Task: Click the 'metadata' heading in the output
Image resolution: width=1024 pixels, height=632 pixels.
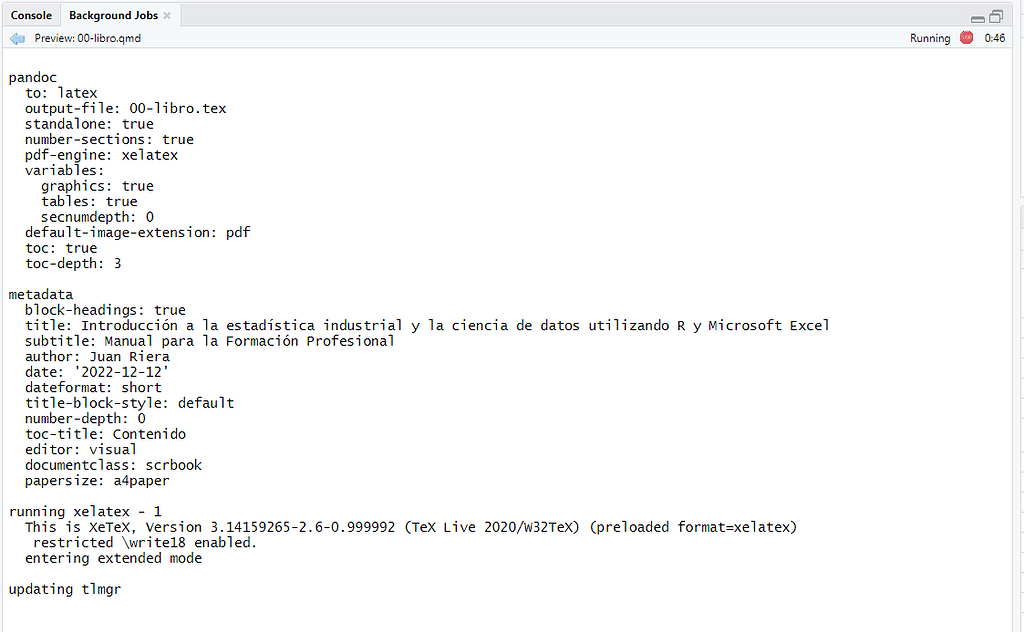Action: click(40, 295)
